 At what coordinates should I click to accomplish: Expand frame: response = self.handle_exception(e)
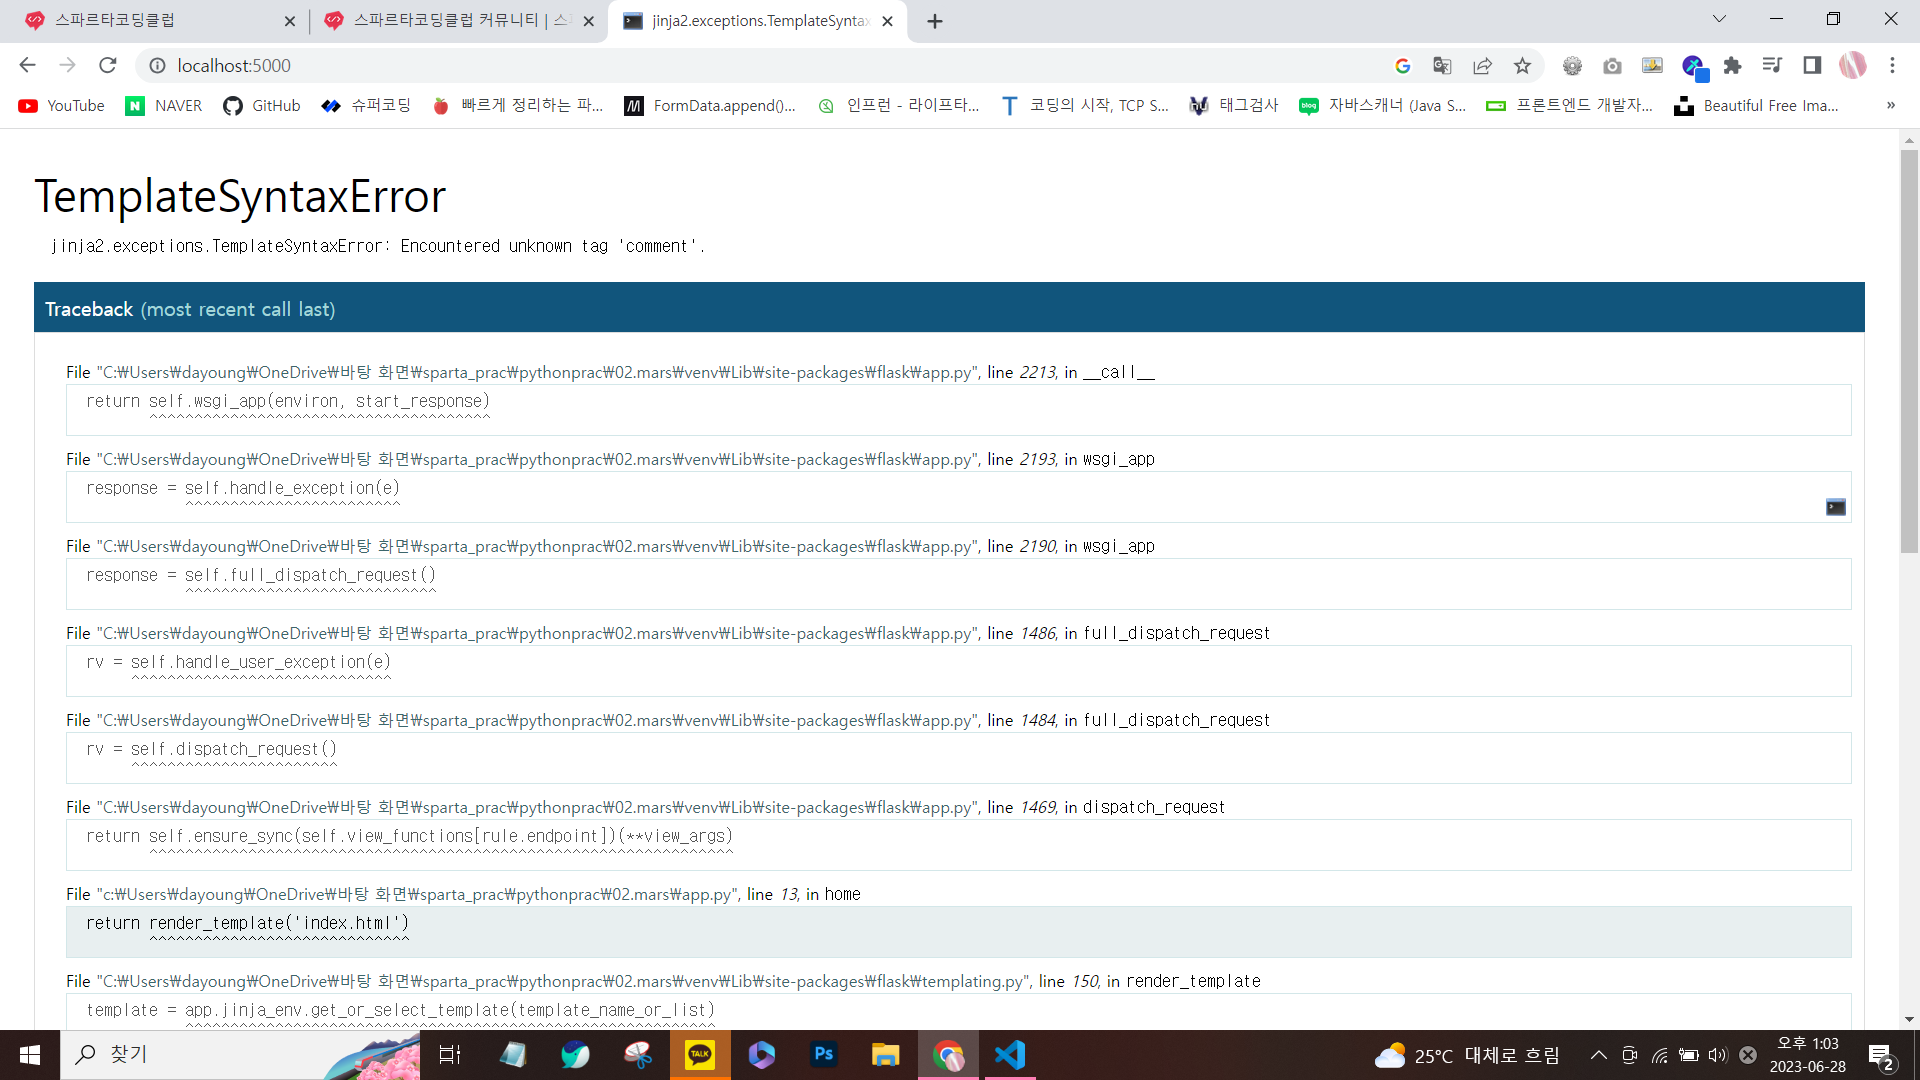958,497
